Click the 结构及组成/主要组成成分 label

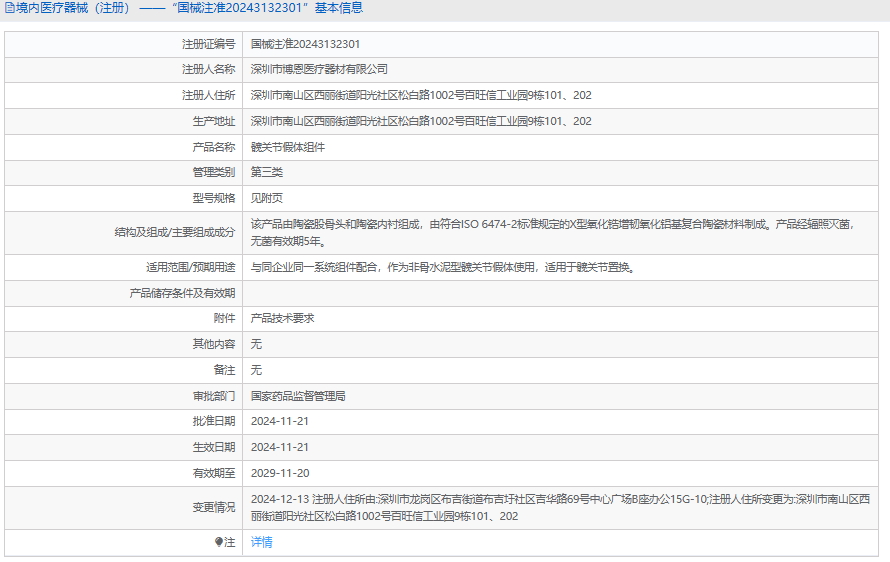[175, 233]
